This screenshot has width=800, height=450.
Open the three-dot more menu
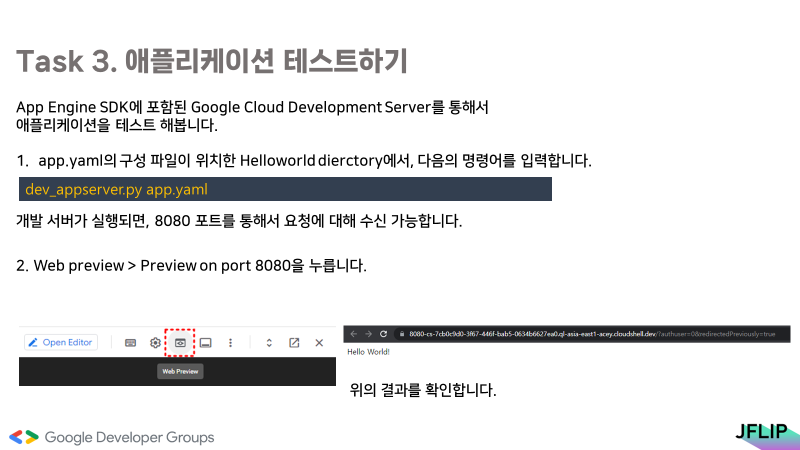pyautogui.click(x=230, y=343)
